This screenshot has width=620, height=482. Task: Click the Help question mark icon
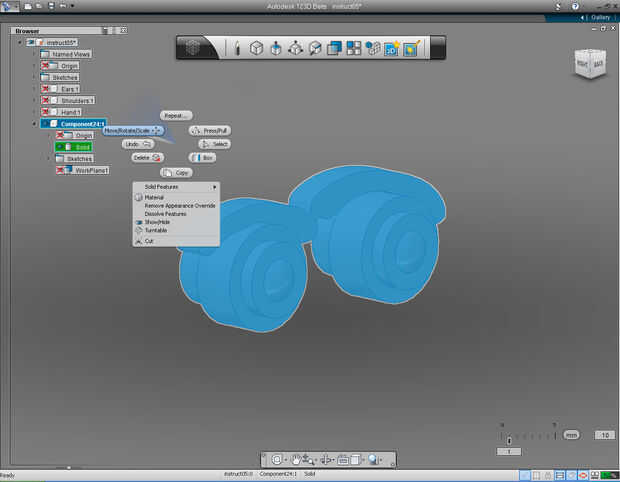point(575,6)
